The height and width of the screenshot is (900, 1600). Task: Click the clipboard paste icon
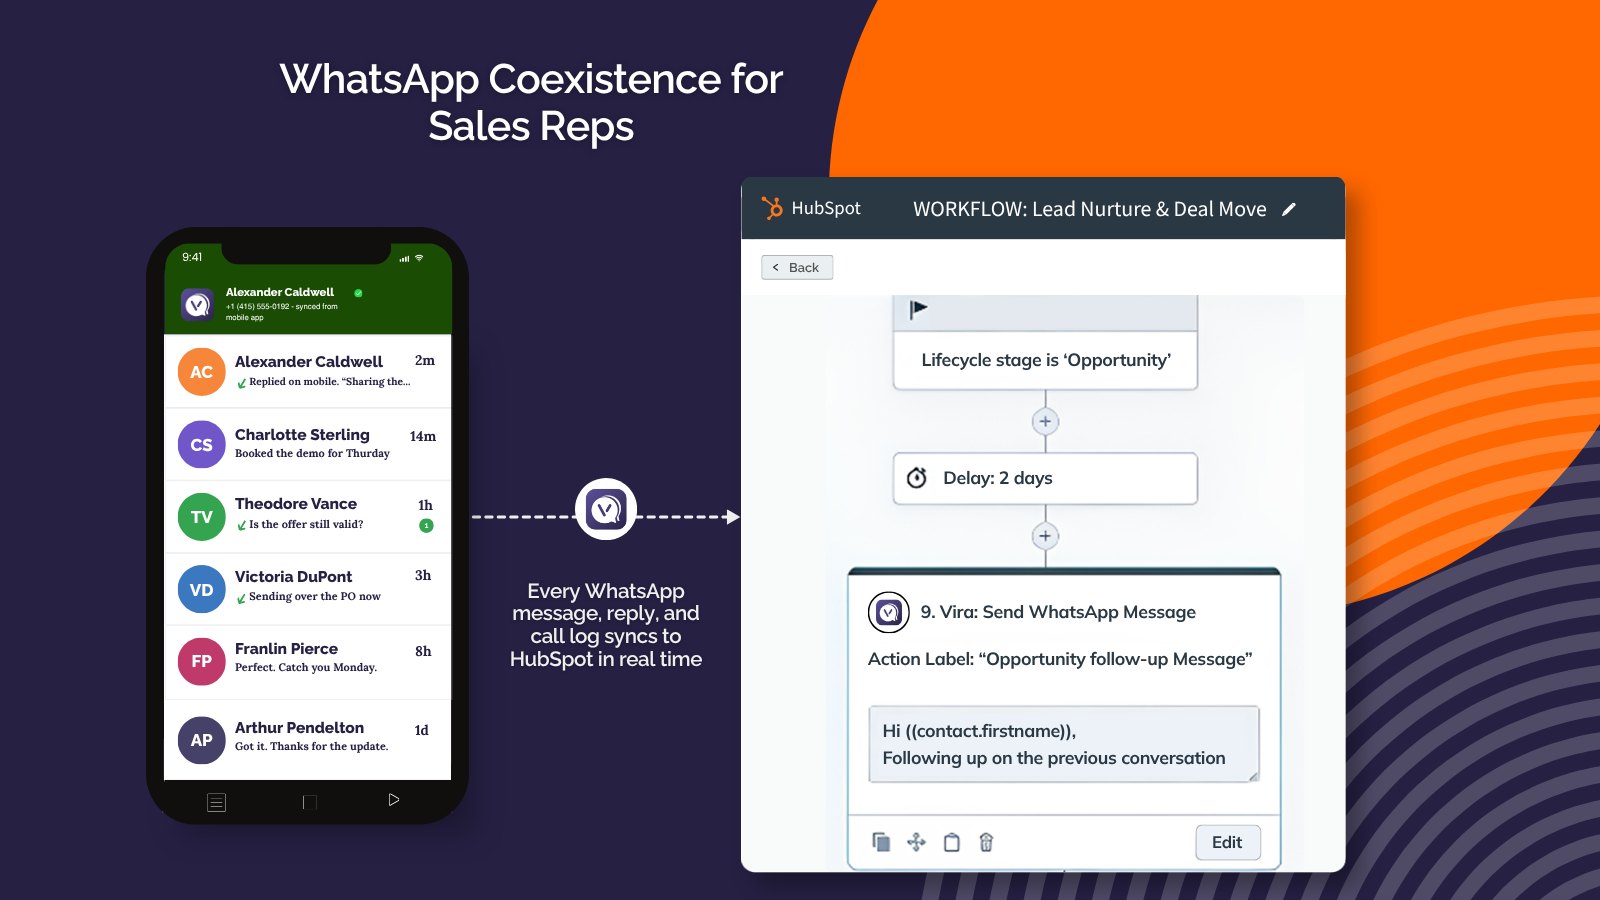point(952,842)
